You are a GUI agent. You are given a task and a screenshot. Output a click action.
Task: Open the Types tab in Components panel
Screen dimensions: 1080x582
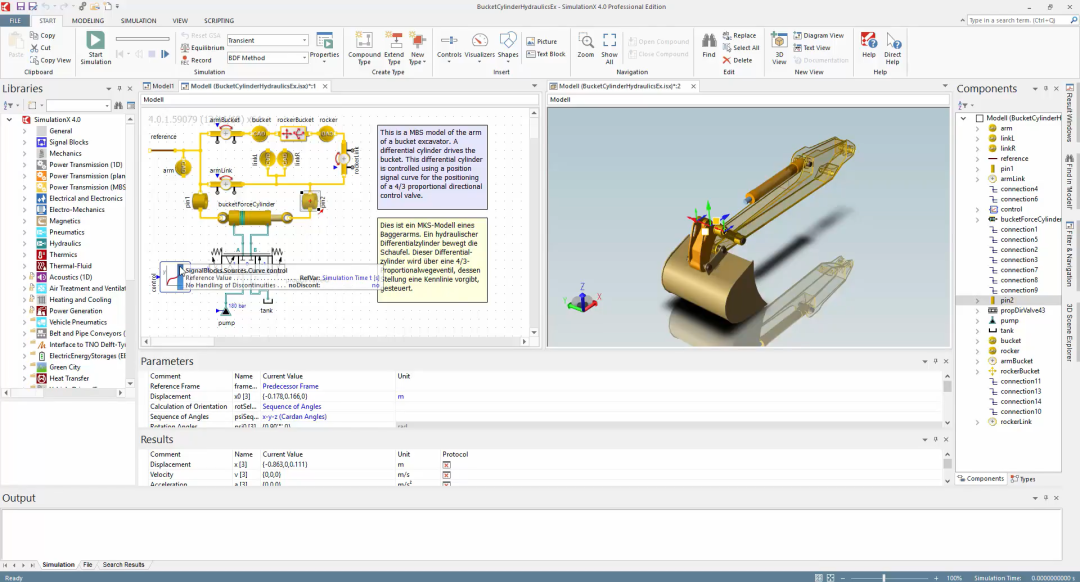(x=1023, y=479)
